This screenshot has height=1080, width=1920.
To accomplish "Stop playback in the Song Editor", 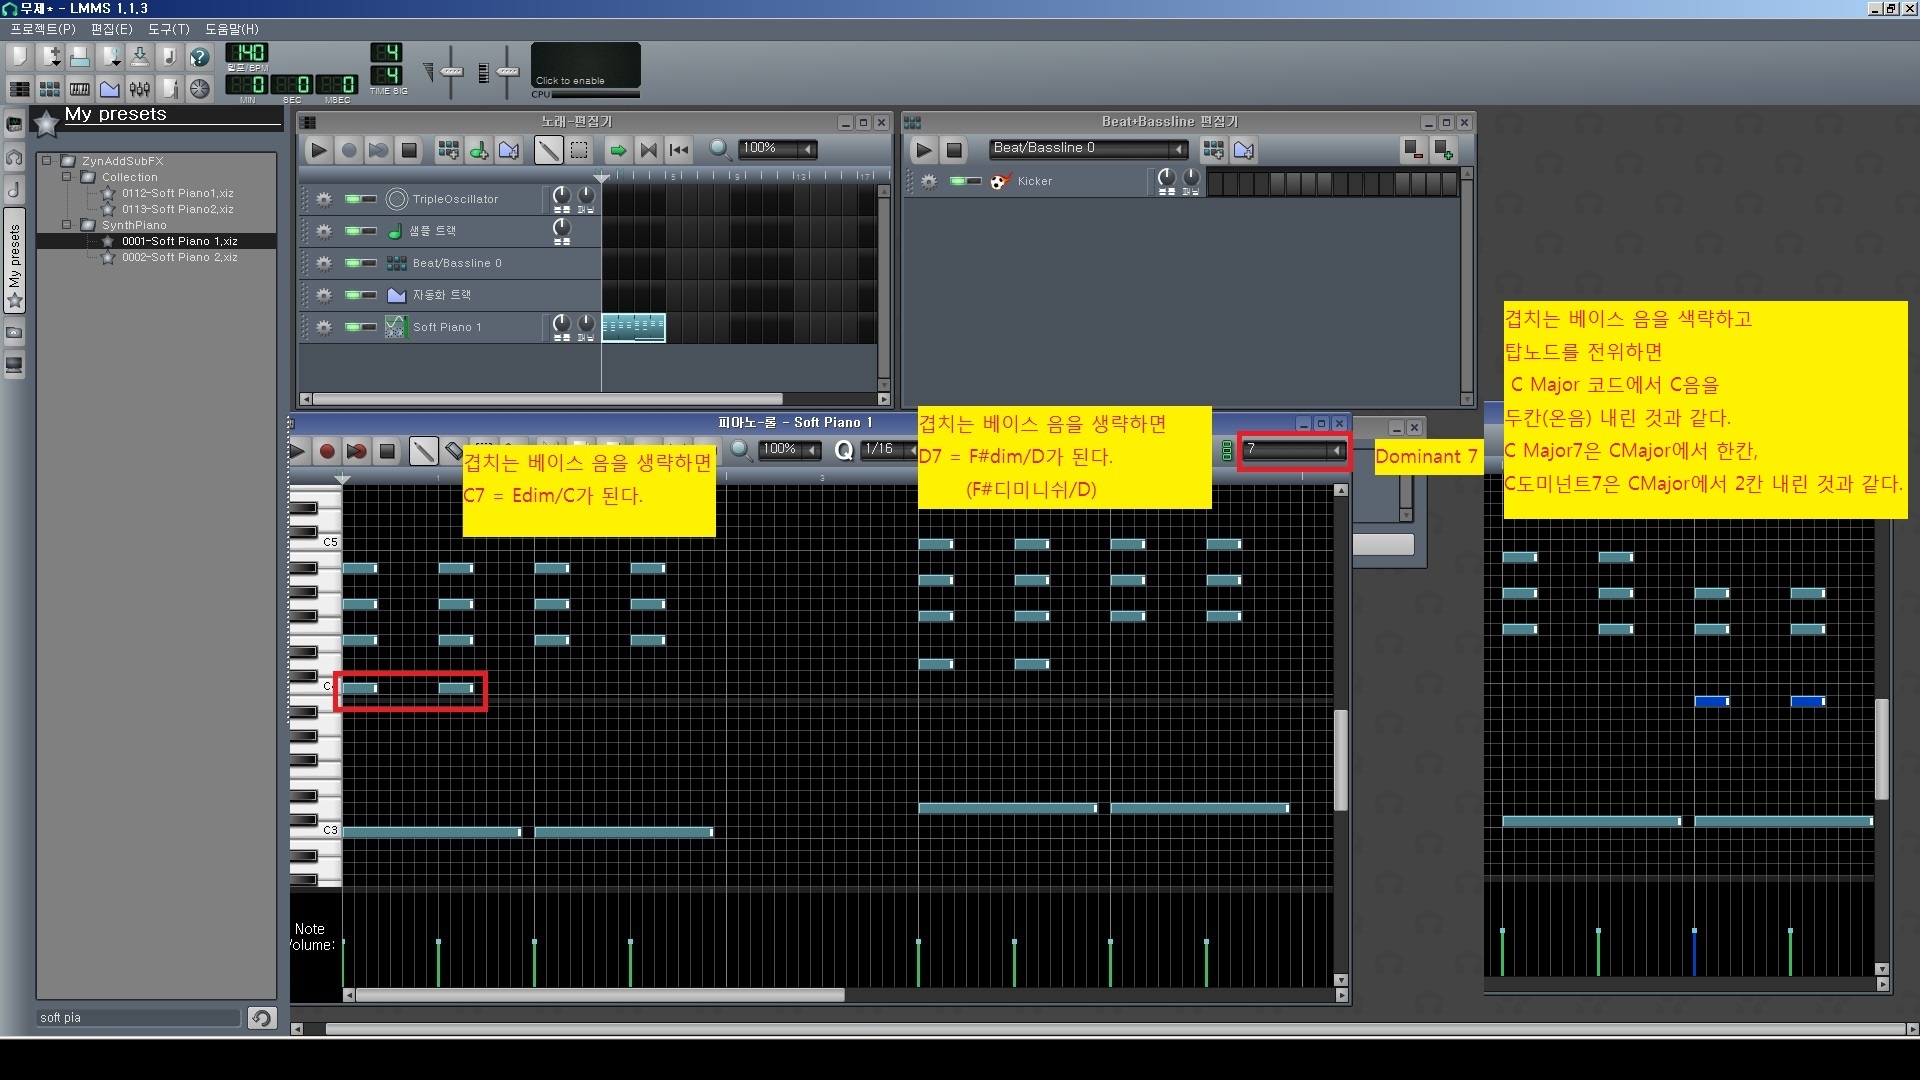I will (409, 150).
